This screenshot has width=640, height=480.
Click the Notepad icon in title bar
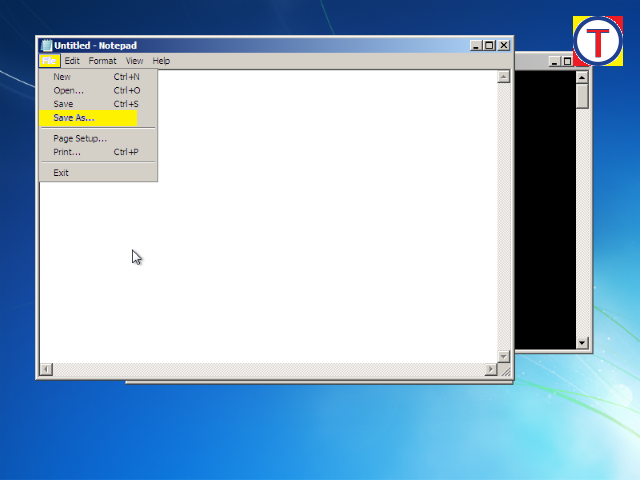click(47, 45)
